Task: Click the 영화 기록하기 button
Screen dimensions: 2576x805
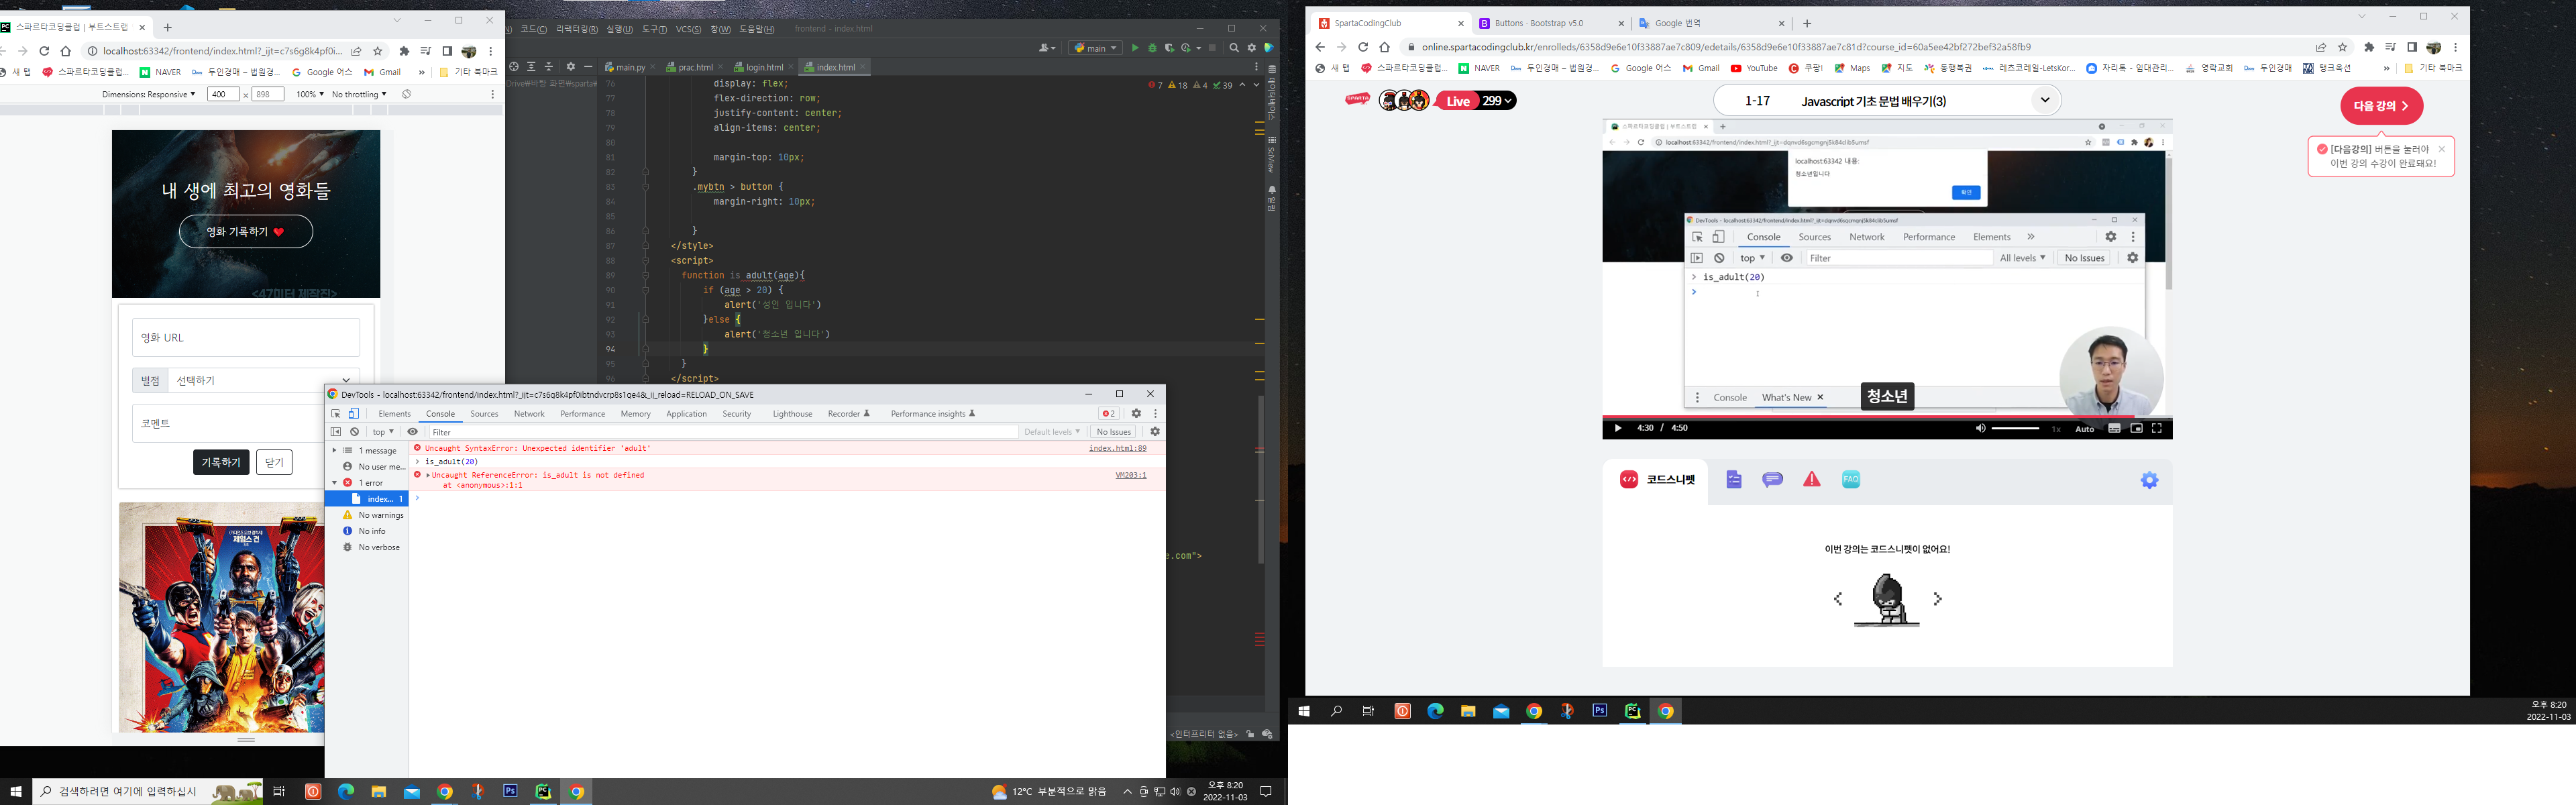Action: [x=246, y=232]
